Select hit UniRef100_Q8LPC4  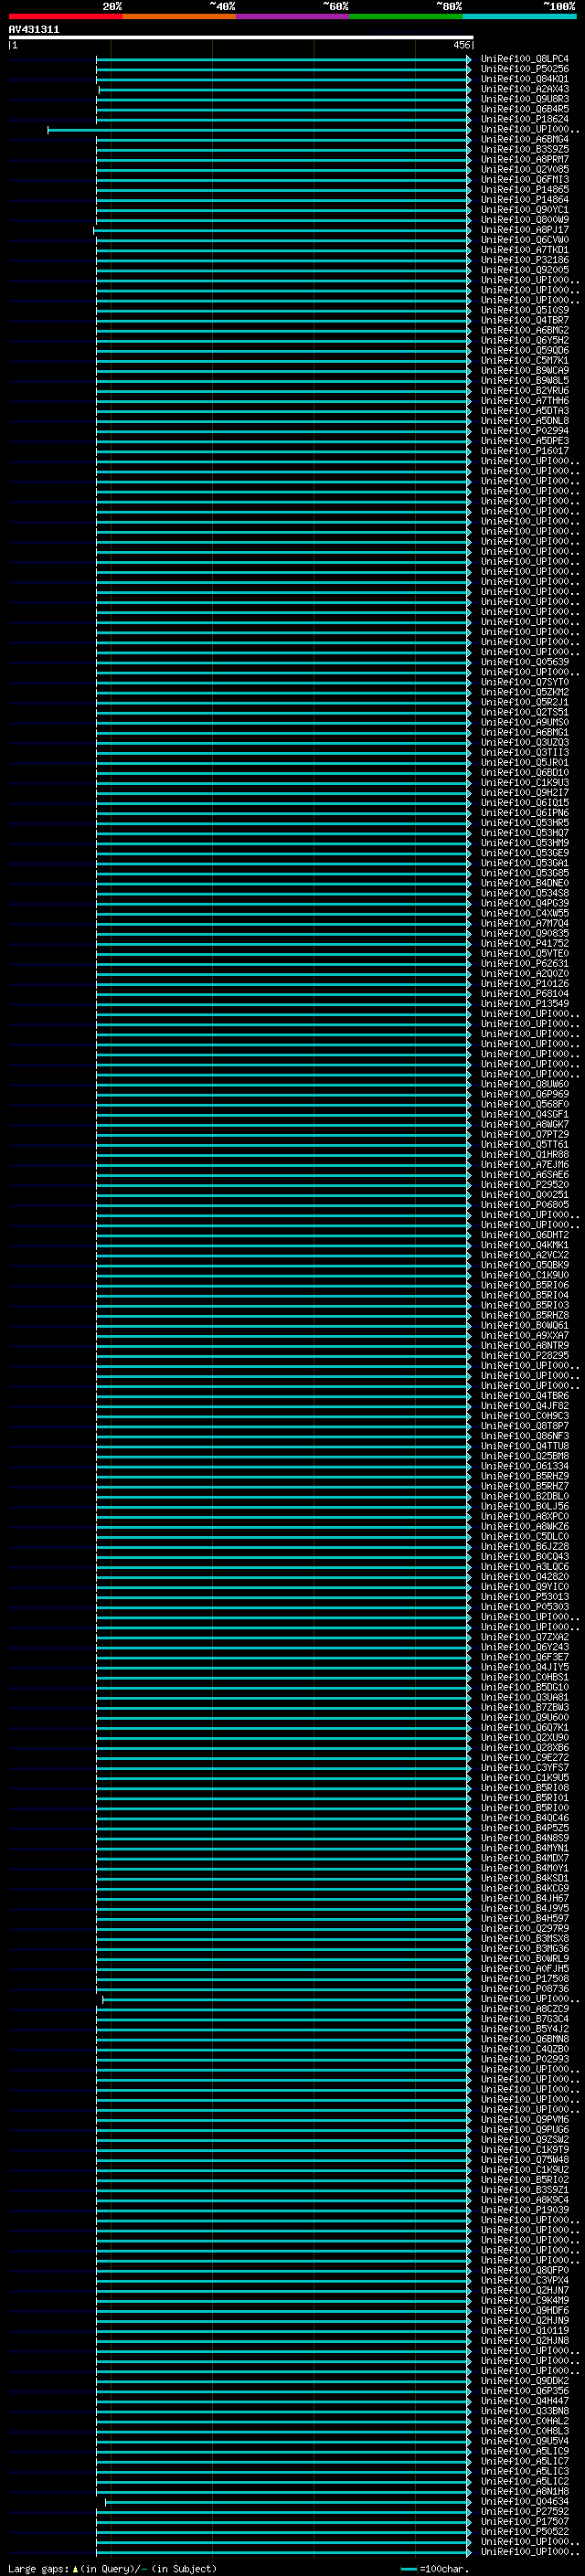point(525,59)
